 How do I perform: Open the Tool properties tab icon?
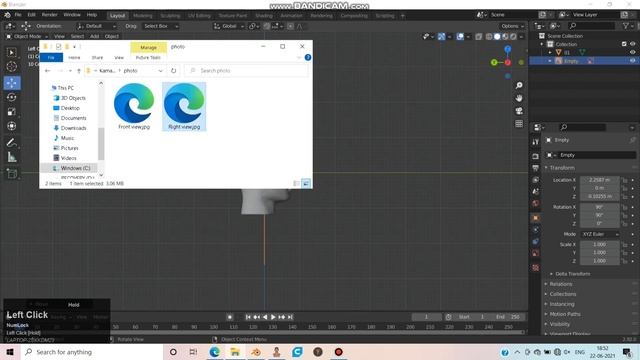[x=536, y=142]
